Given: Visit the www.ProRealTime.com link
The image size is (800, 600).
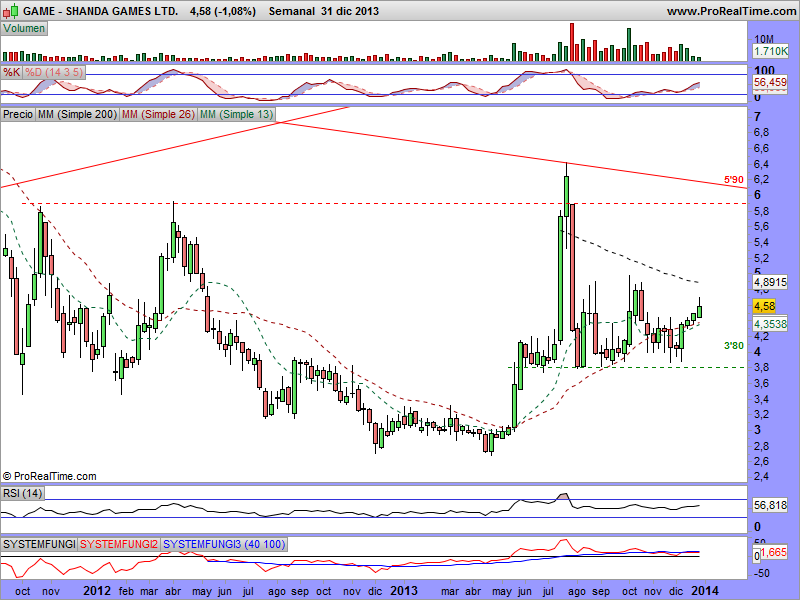Looking at the screenshot, I should [x=730, y=12].
